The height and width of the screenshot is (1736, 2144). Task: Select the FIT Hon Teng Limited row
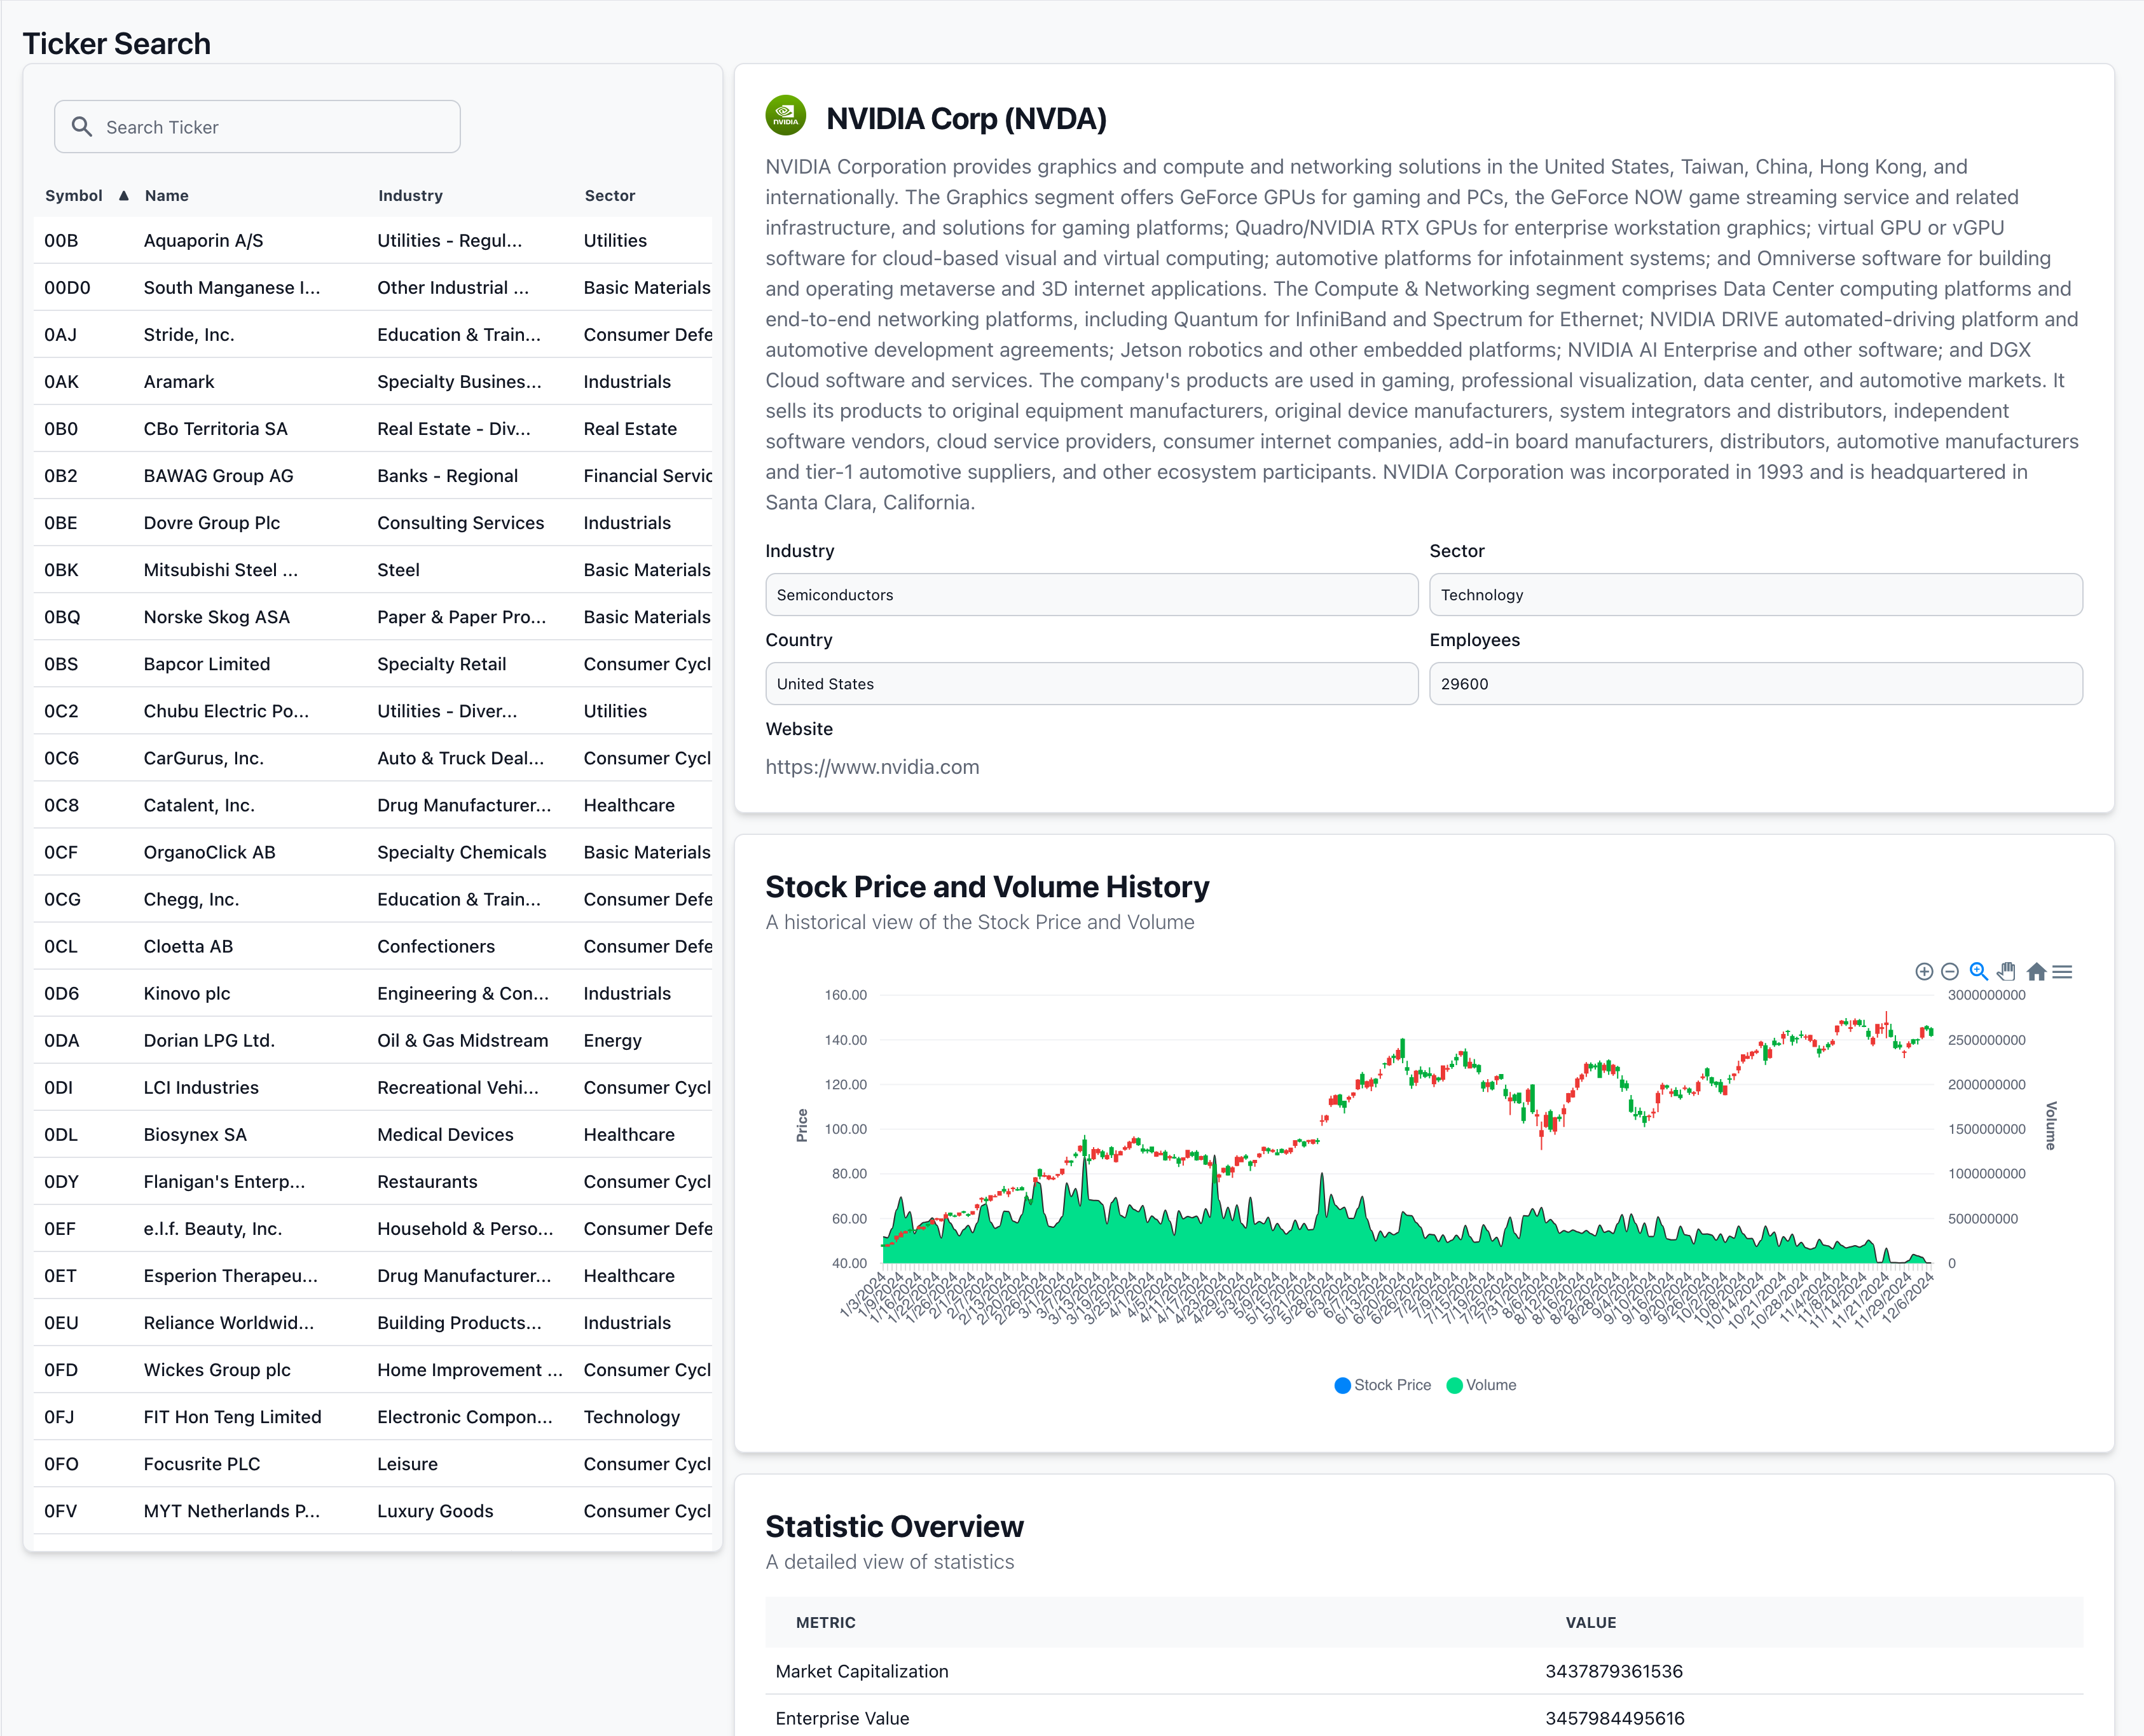point(373,1415)
